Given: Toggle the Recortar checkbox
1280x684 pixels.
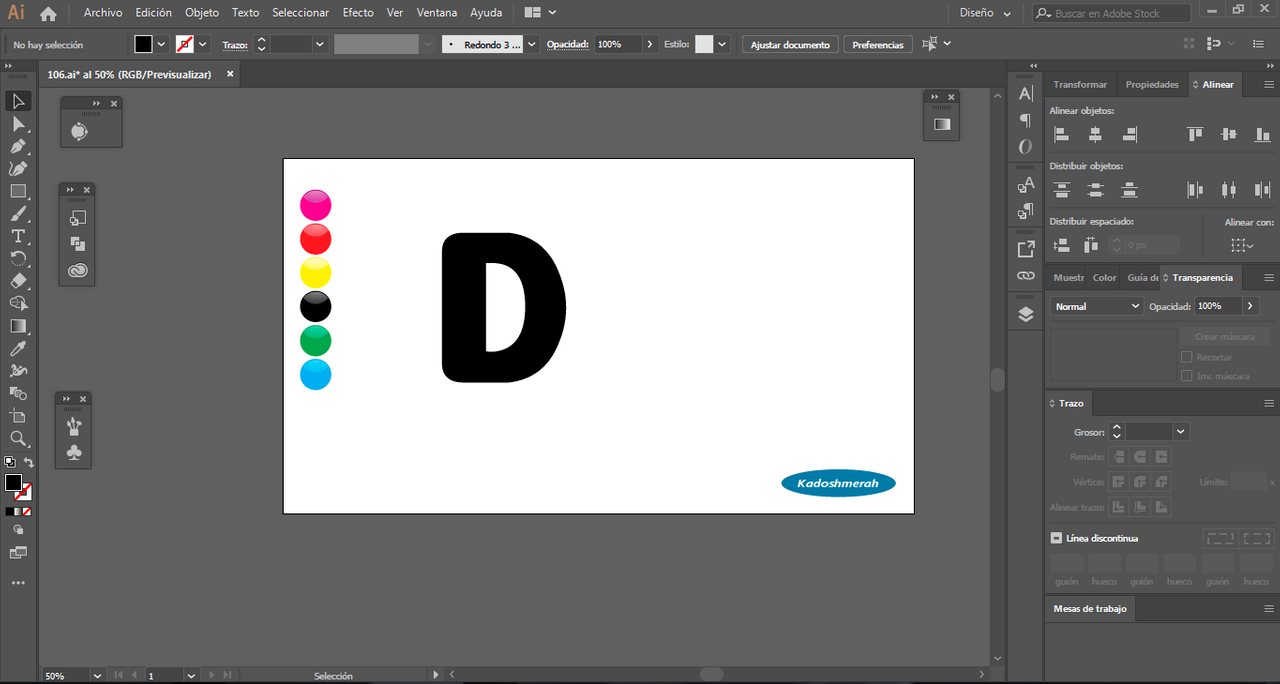Looking at the screenshot, I should (x=1187, y=357).
